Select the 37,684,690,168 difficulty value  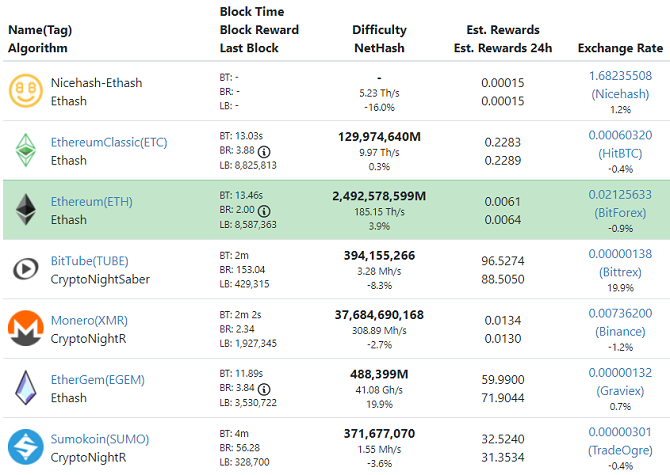379,315
